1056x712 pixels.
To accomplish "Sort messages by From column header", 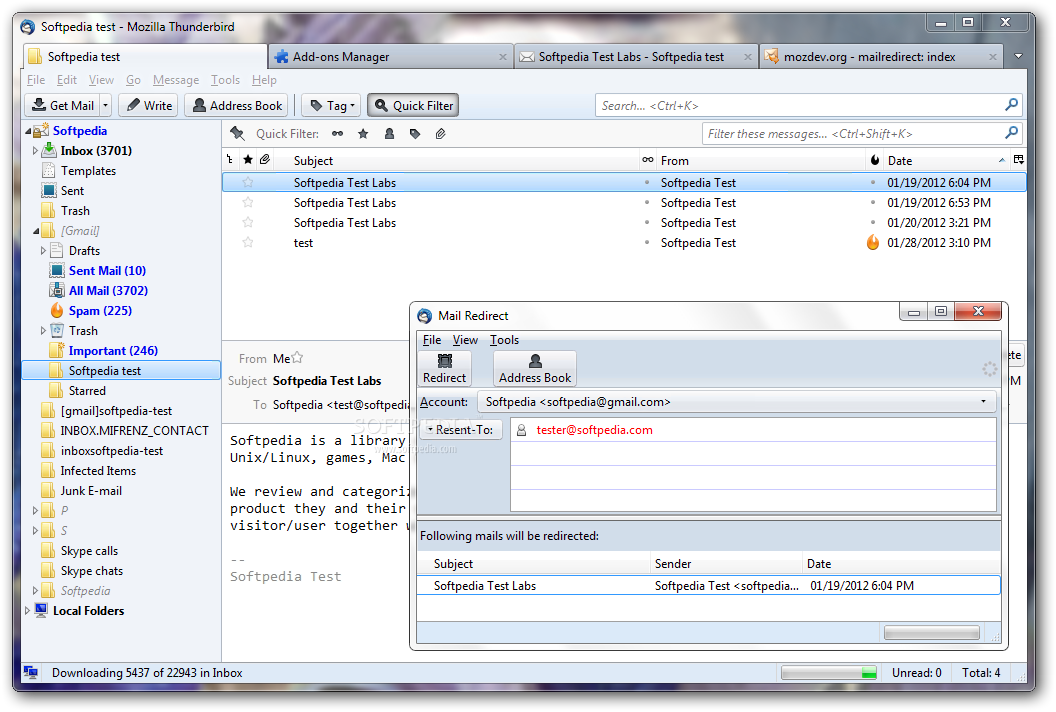I will point(760,160).
